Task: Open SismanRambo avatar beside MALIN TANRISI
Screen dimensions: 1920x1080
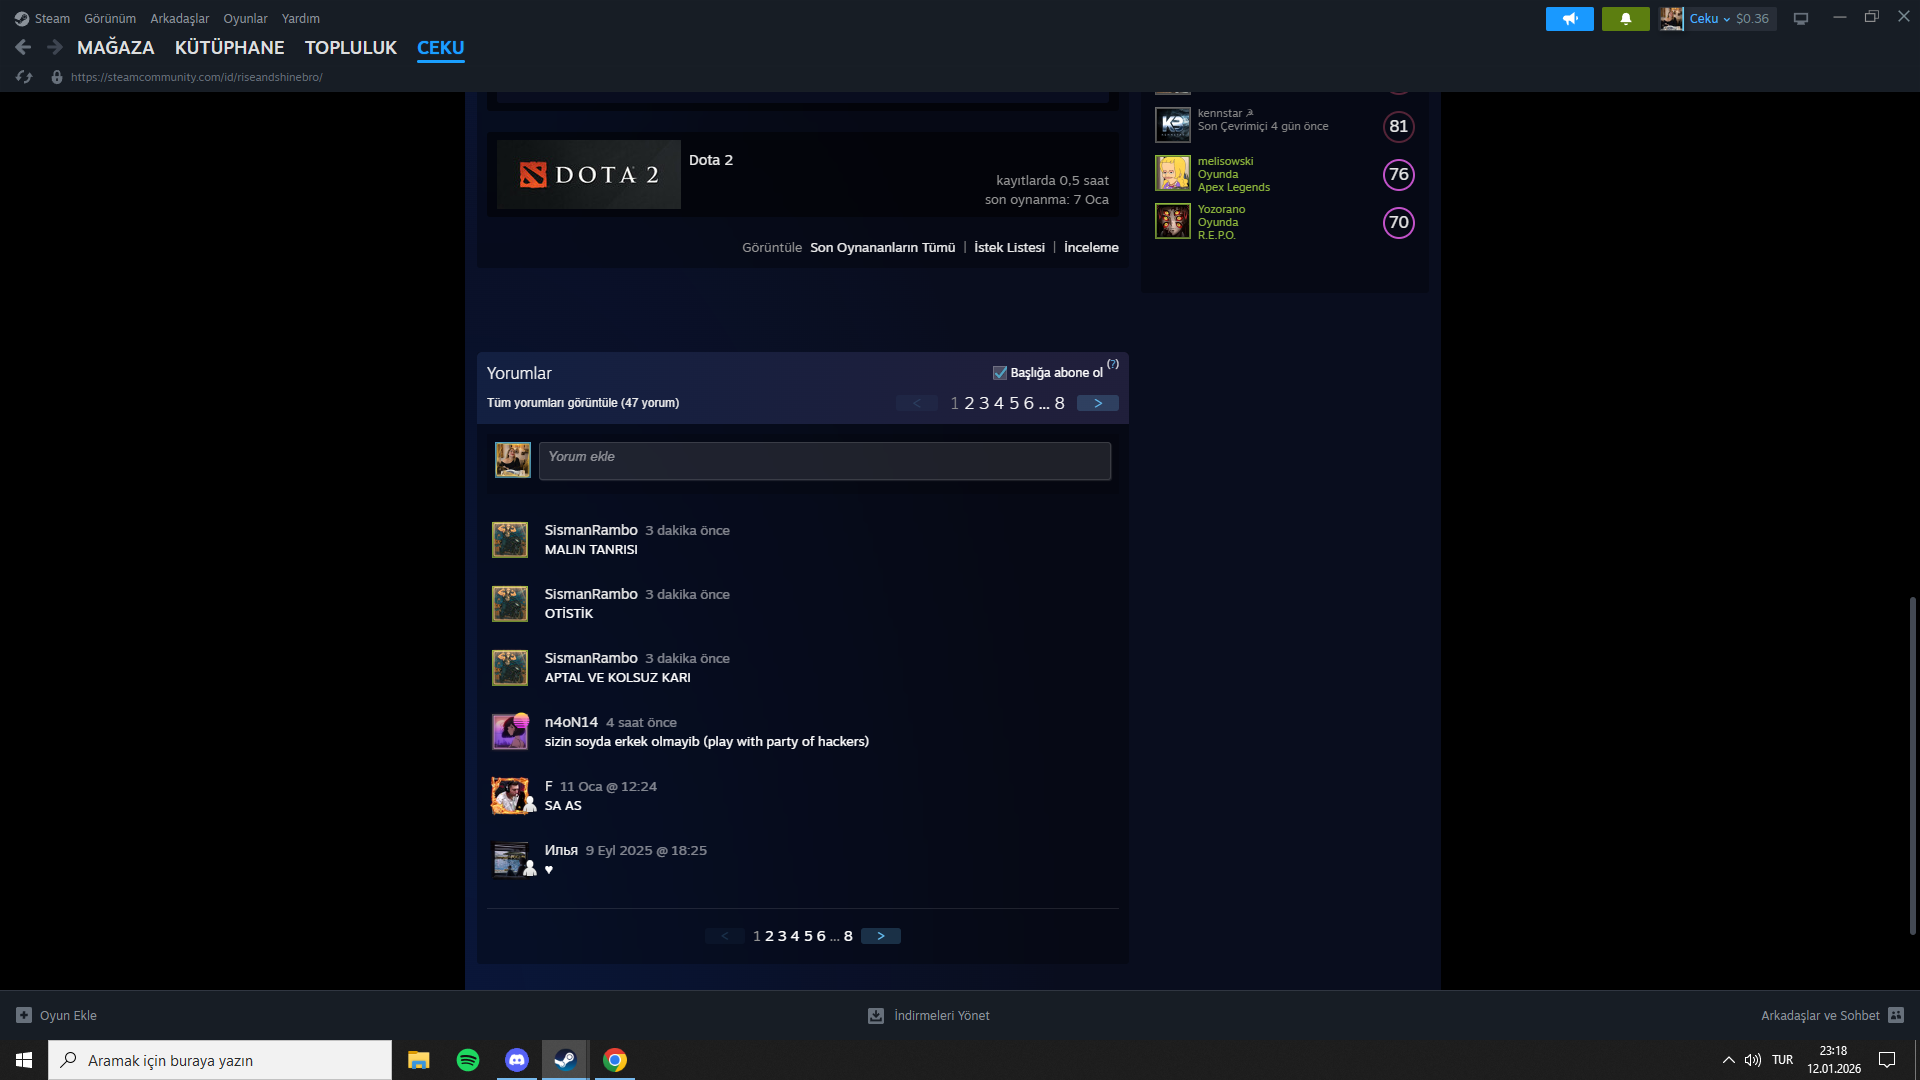Action: [x=510, y=540]
